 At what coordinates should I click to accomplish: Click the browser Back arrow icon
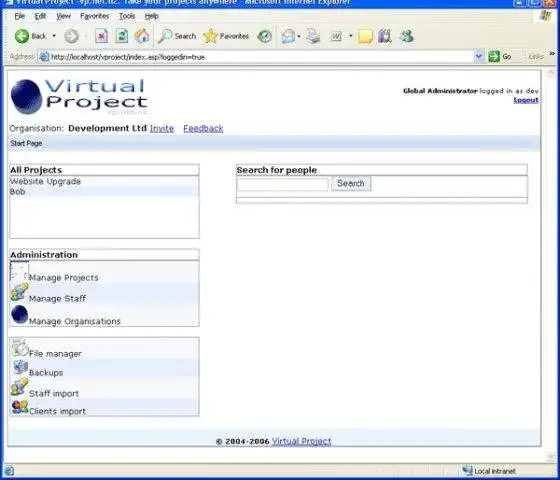[x=22, y=36]
